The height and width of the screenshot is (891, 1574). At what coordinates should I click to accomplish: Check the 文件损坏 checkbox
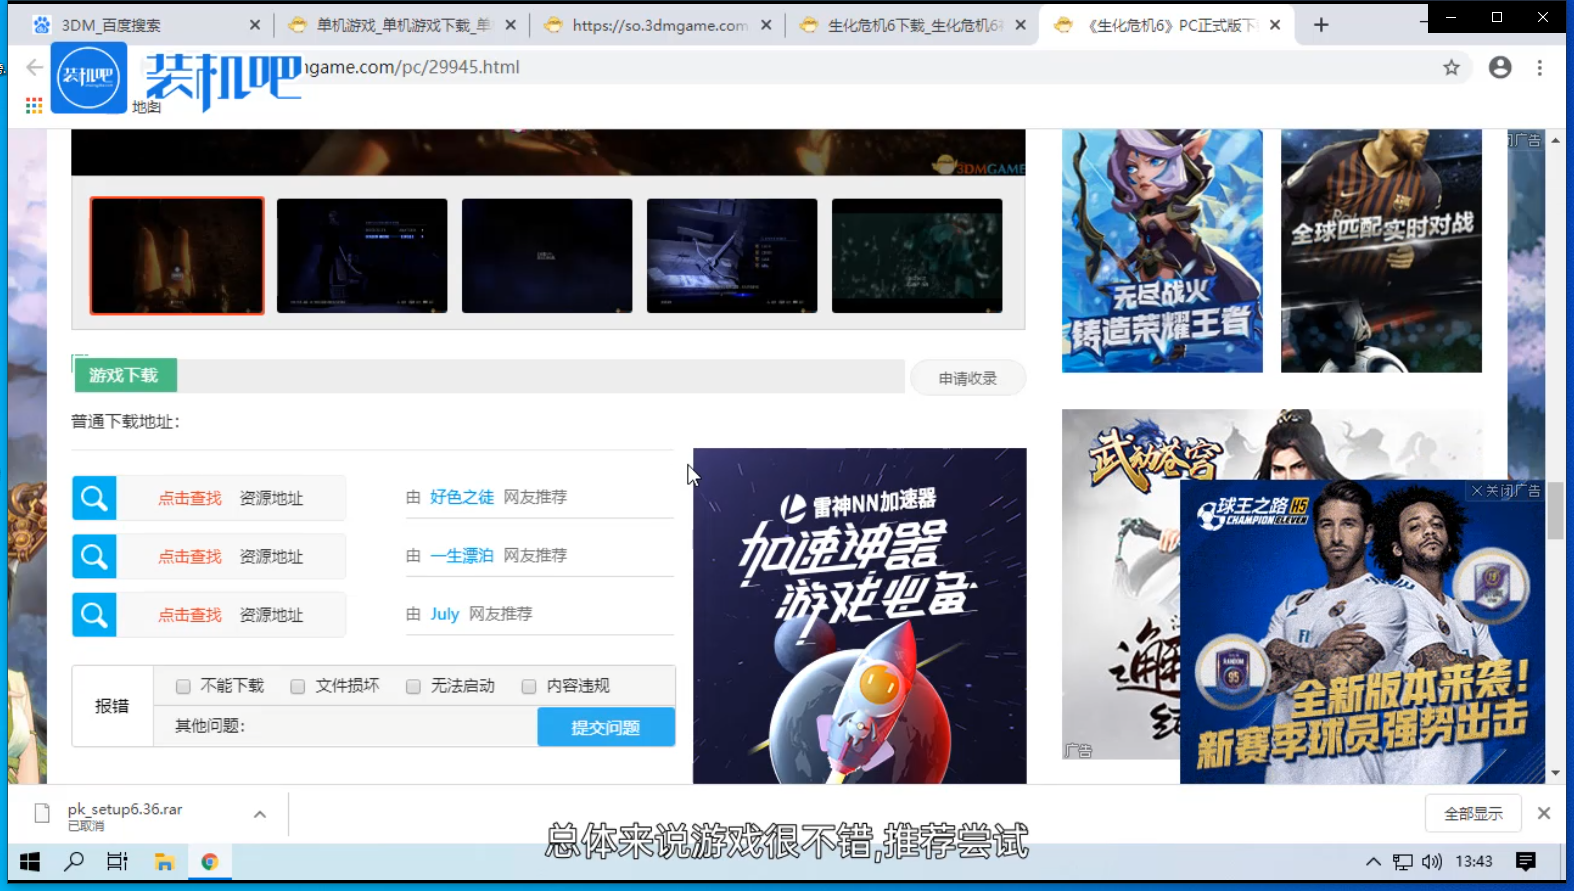298,686
